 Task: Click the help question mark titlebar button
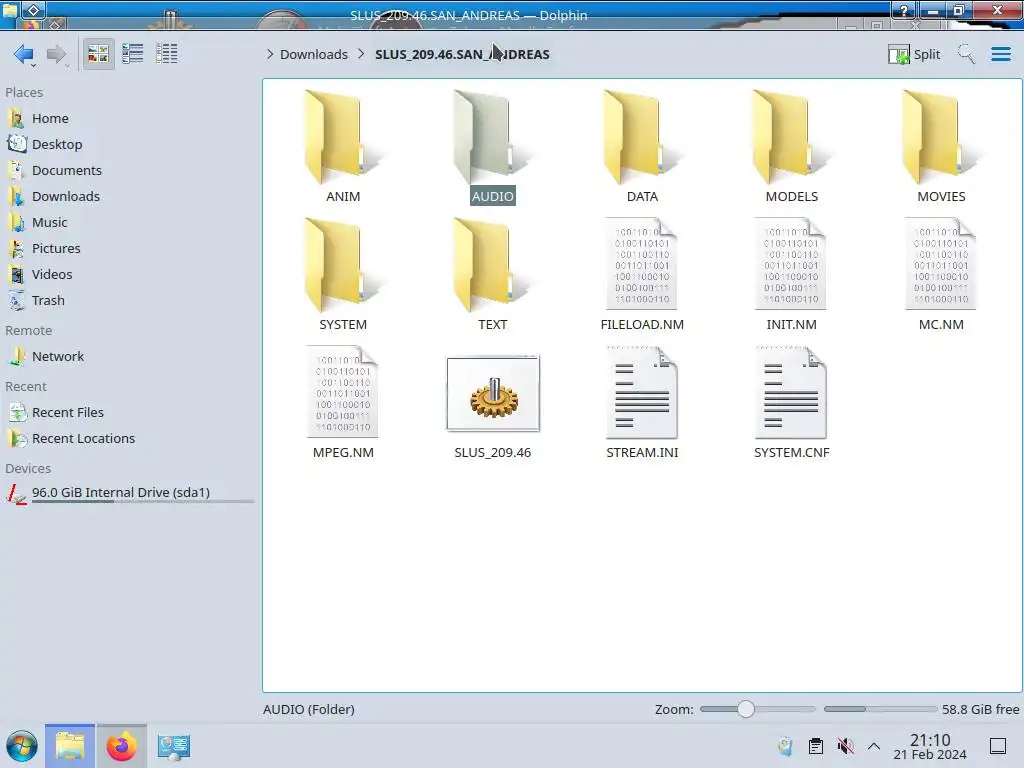(x=904, y=10)
